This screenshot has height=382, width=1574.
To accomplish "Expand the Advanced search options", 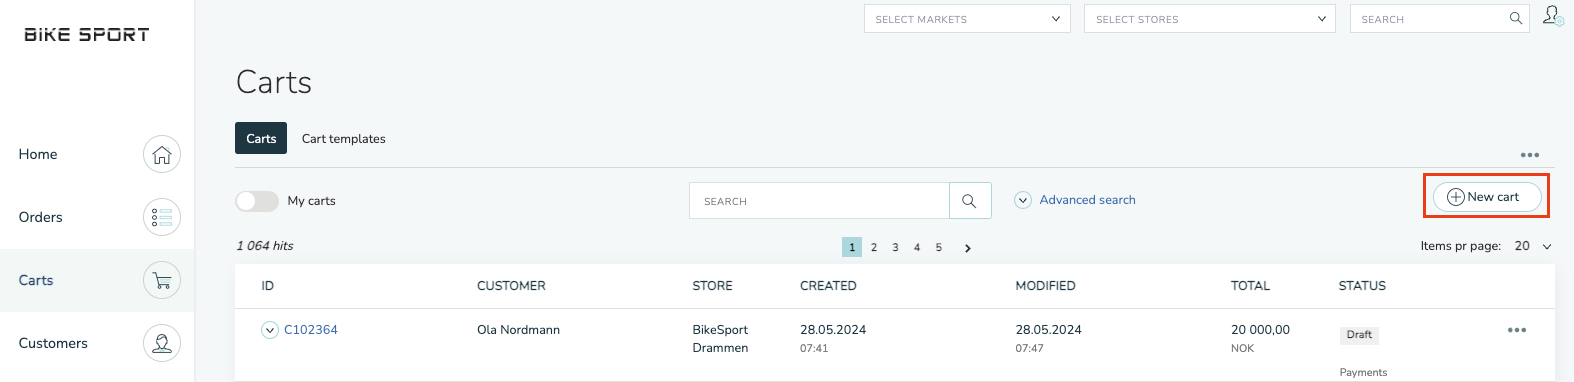I will (x=1076, y=200).
